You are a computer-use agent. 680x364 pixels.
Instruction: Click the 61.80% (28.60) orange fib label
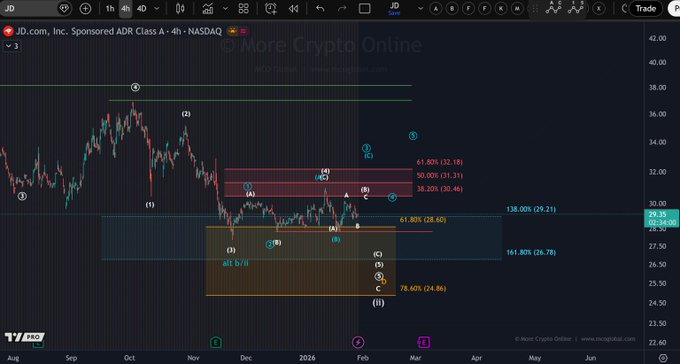pos(423,220)
